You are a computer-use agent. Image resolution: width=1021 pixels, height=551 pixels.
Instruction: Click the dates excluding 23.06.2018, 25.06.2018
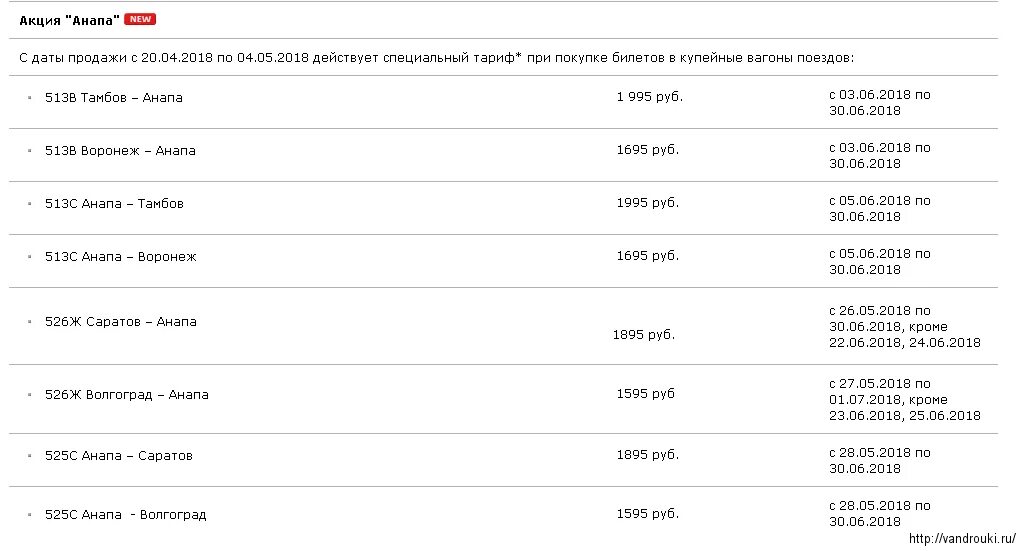[x=904, y=399]
